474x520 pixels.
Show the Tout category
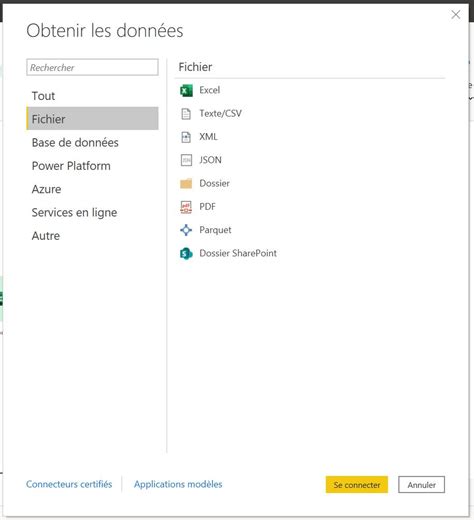click(x=92, y=96)
